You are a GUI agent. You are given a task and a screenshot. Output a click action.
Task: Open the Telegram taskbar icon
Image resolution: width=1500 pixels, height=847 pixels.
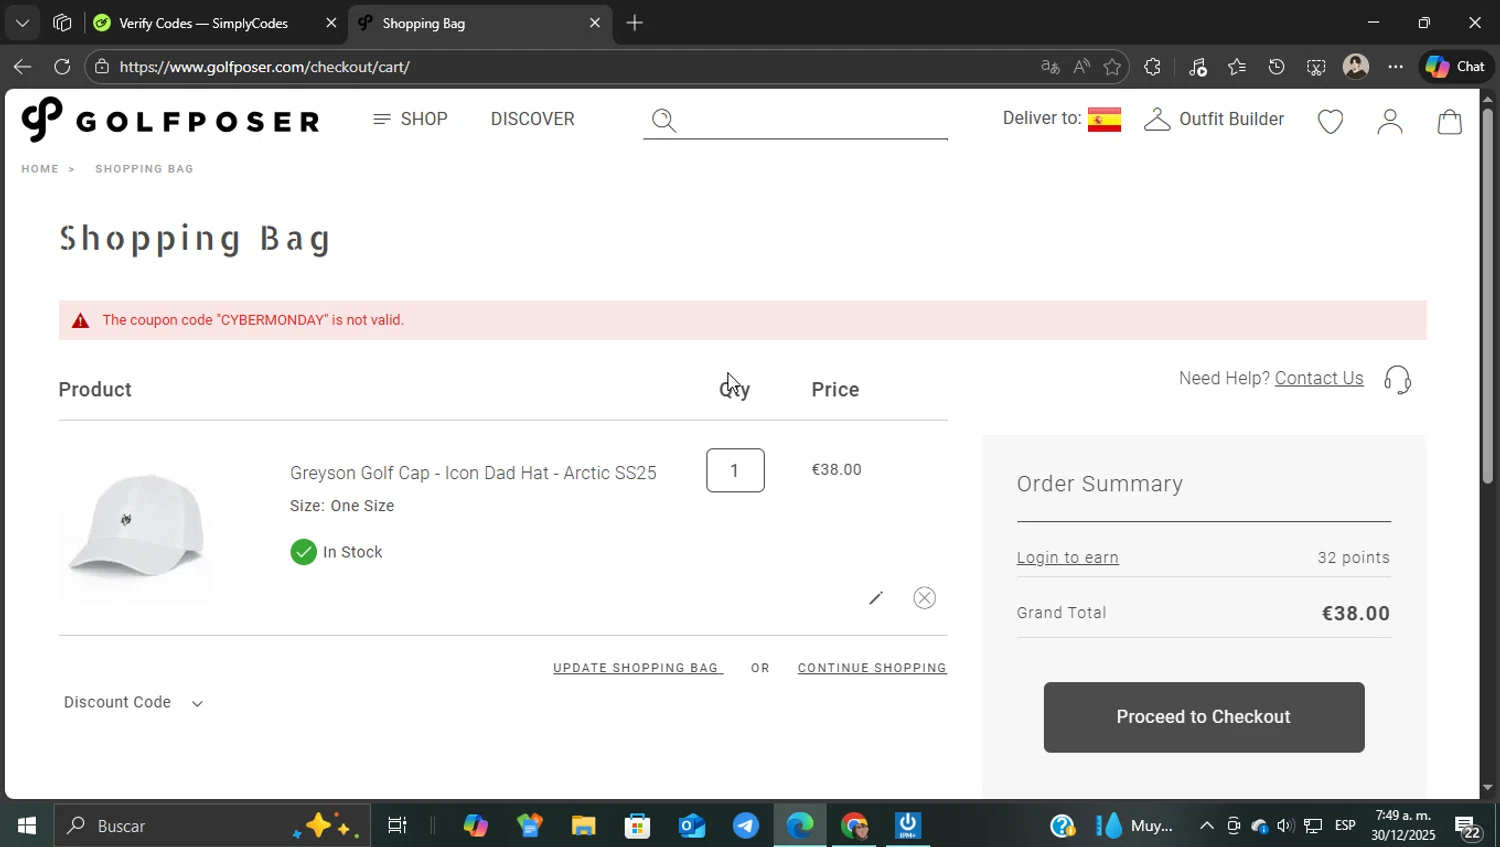[x=746, y=826]
